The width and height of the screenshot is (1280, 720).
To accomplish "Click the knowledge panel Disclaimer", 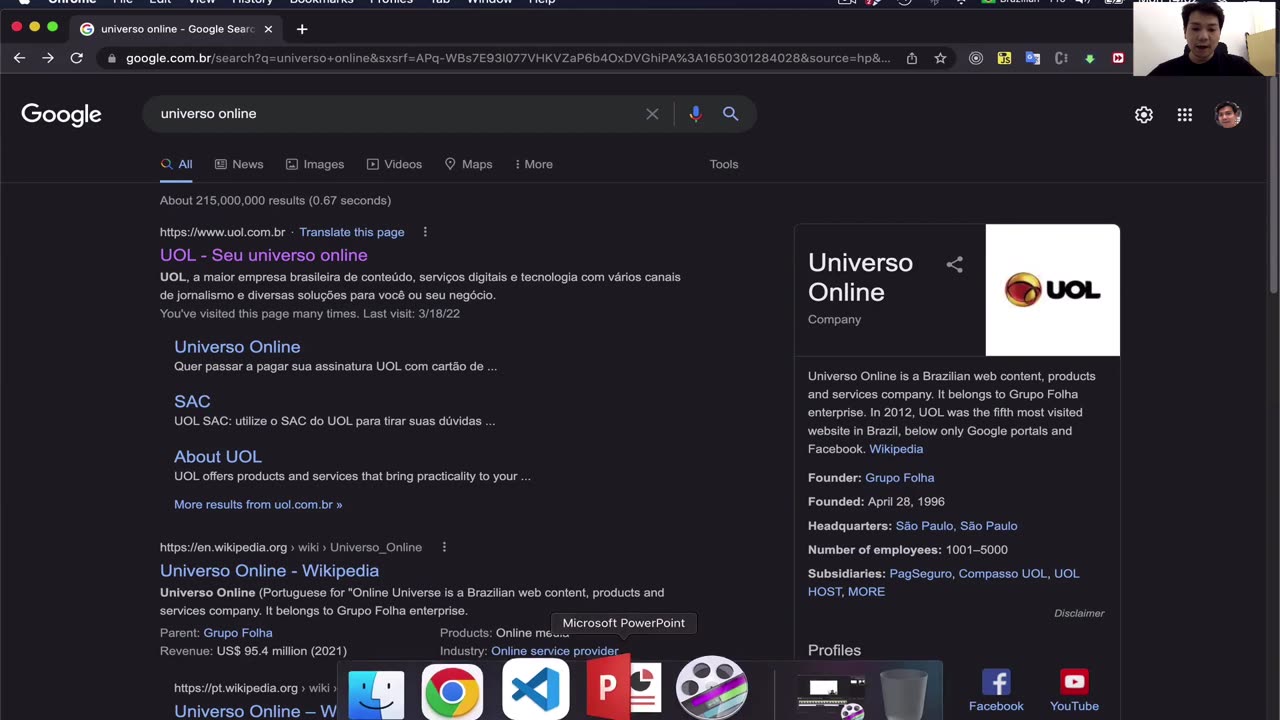I will (x=1079, y=613).
